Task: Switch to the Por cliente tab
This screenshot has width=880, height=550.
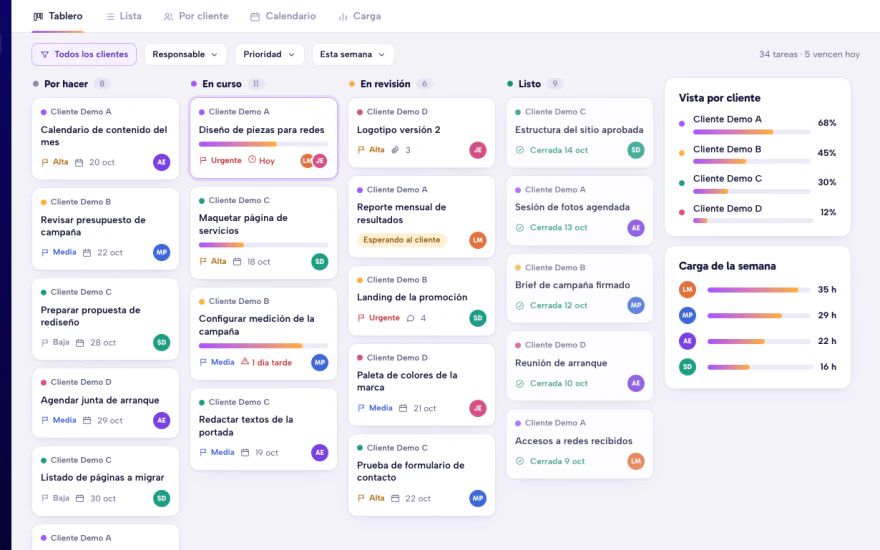Action: point(196,16)
